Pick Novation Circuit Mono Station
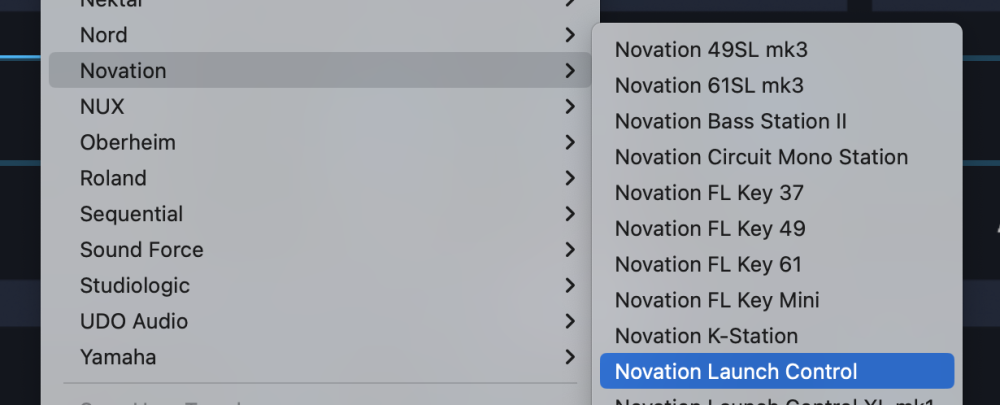Viewport: 1000px width, 405px height. coord(761,157)
